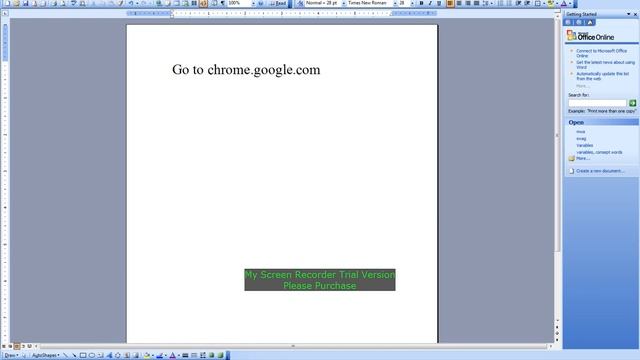640x360 pixels.
Task: Open the Line Style options
Action: 185,356
